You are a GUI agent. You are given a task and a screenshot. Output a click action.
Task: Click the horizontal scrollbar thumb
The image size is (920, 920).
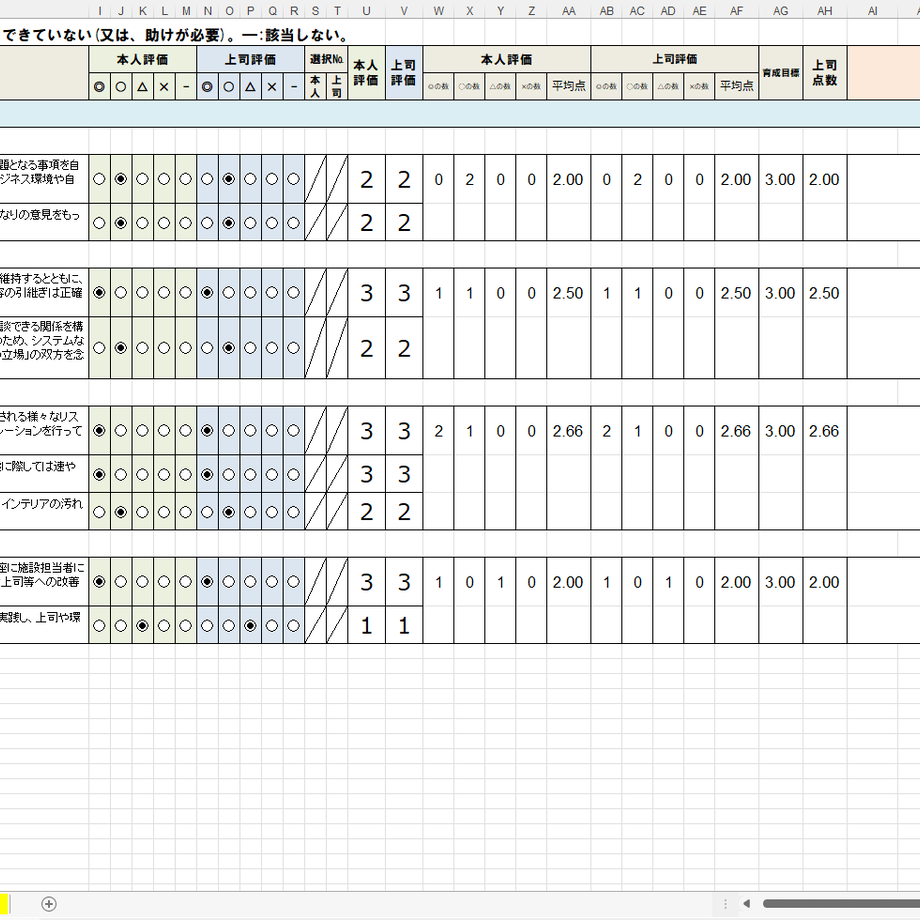841,904
